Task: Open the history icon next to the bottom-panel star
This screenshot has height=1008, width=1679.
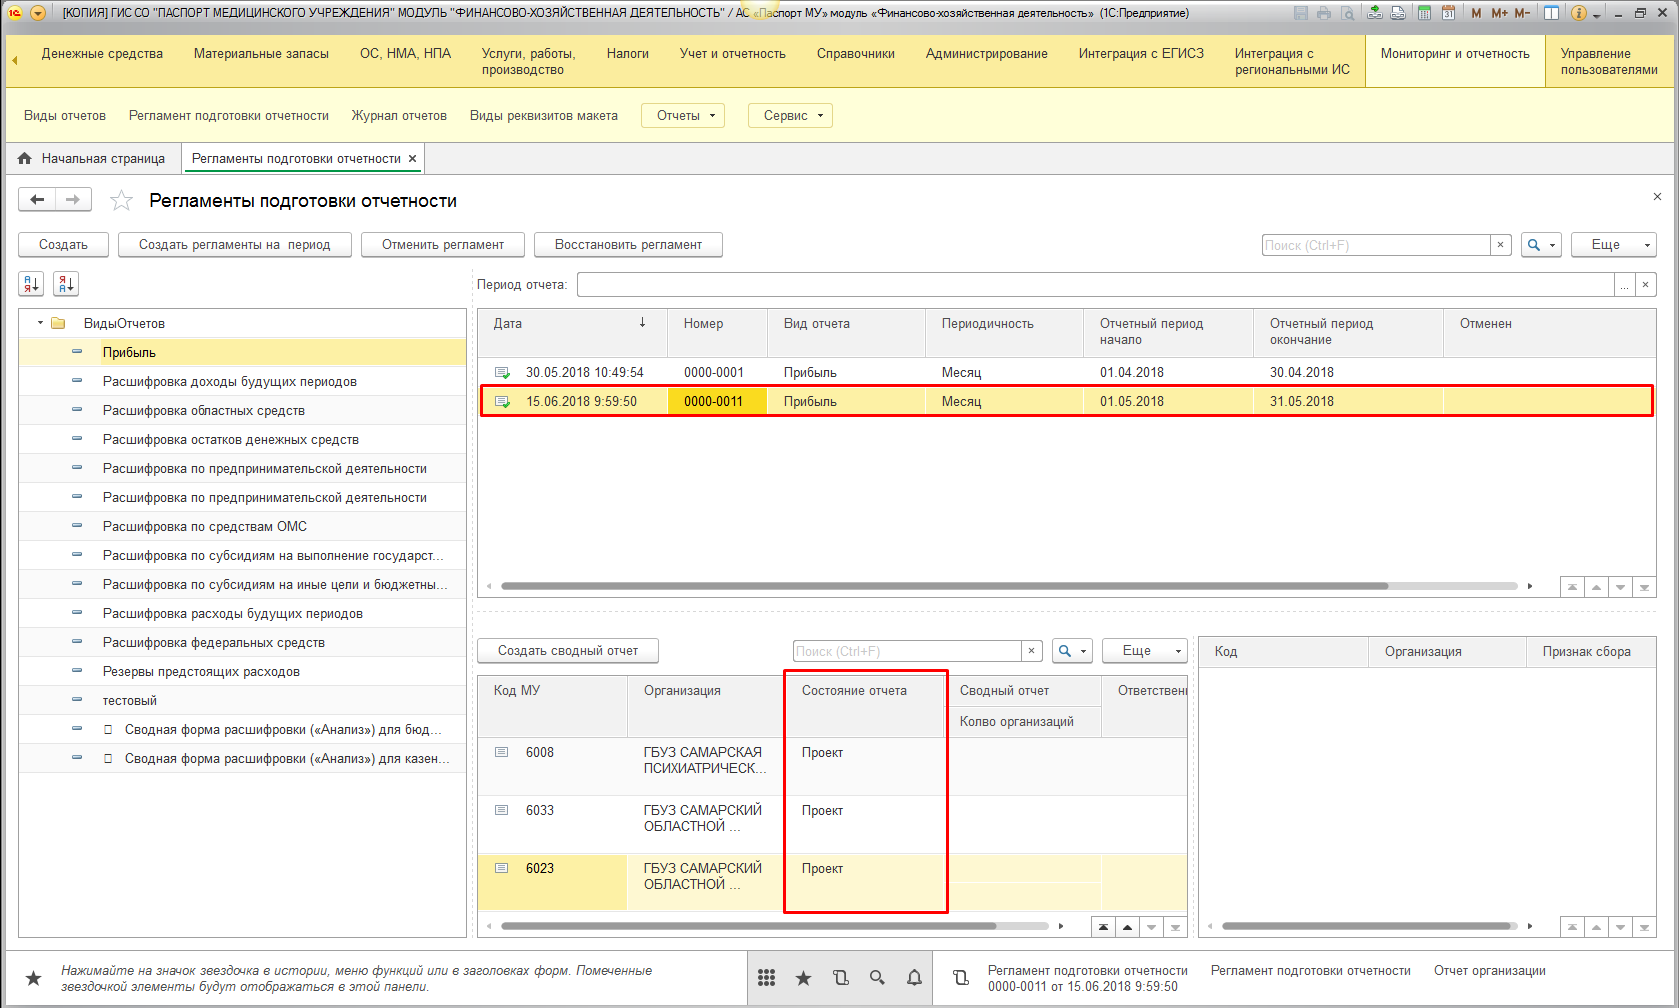Action: click(840, 978)
